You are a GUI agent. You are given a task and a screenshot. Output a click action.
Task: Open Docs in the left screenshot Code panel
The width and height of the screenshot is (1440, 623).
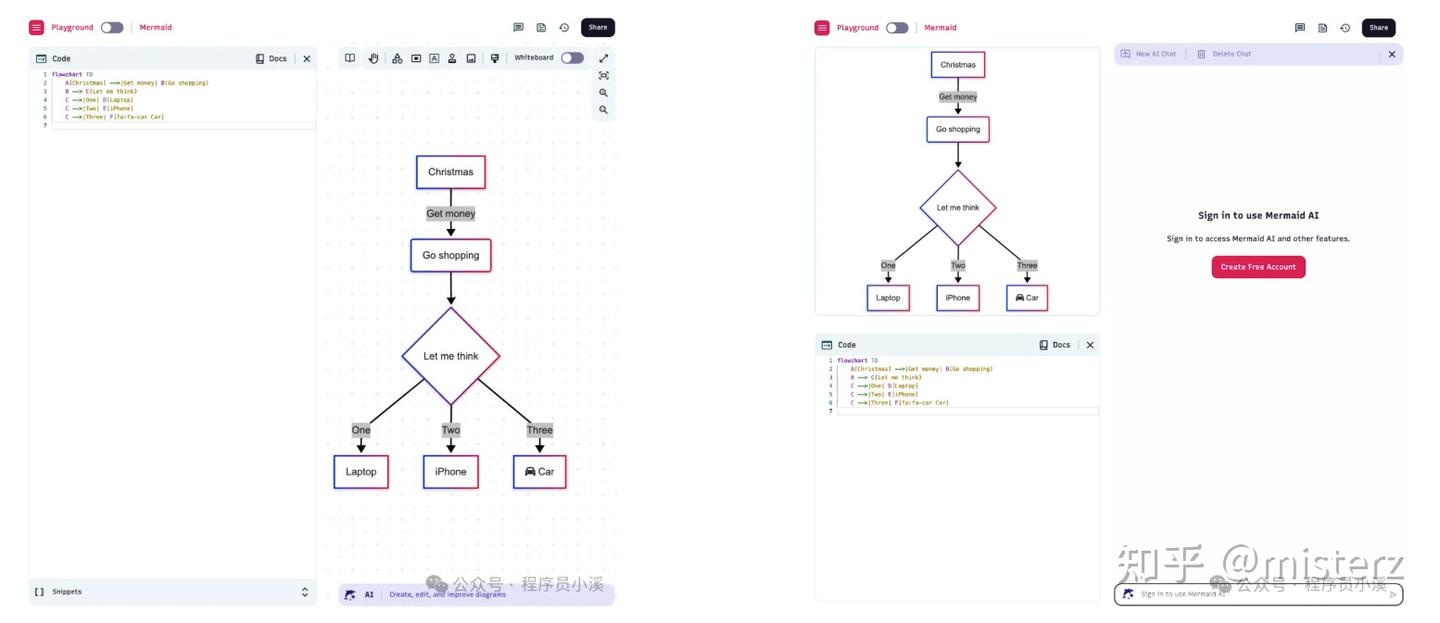click(271, 59)
